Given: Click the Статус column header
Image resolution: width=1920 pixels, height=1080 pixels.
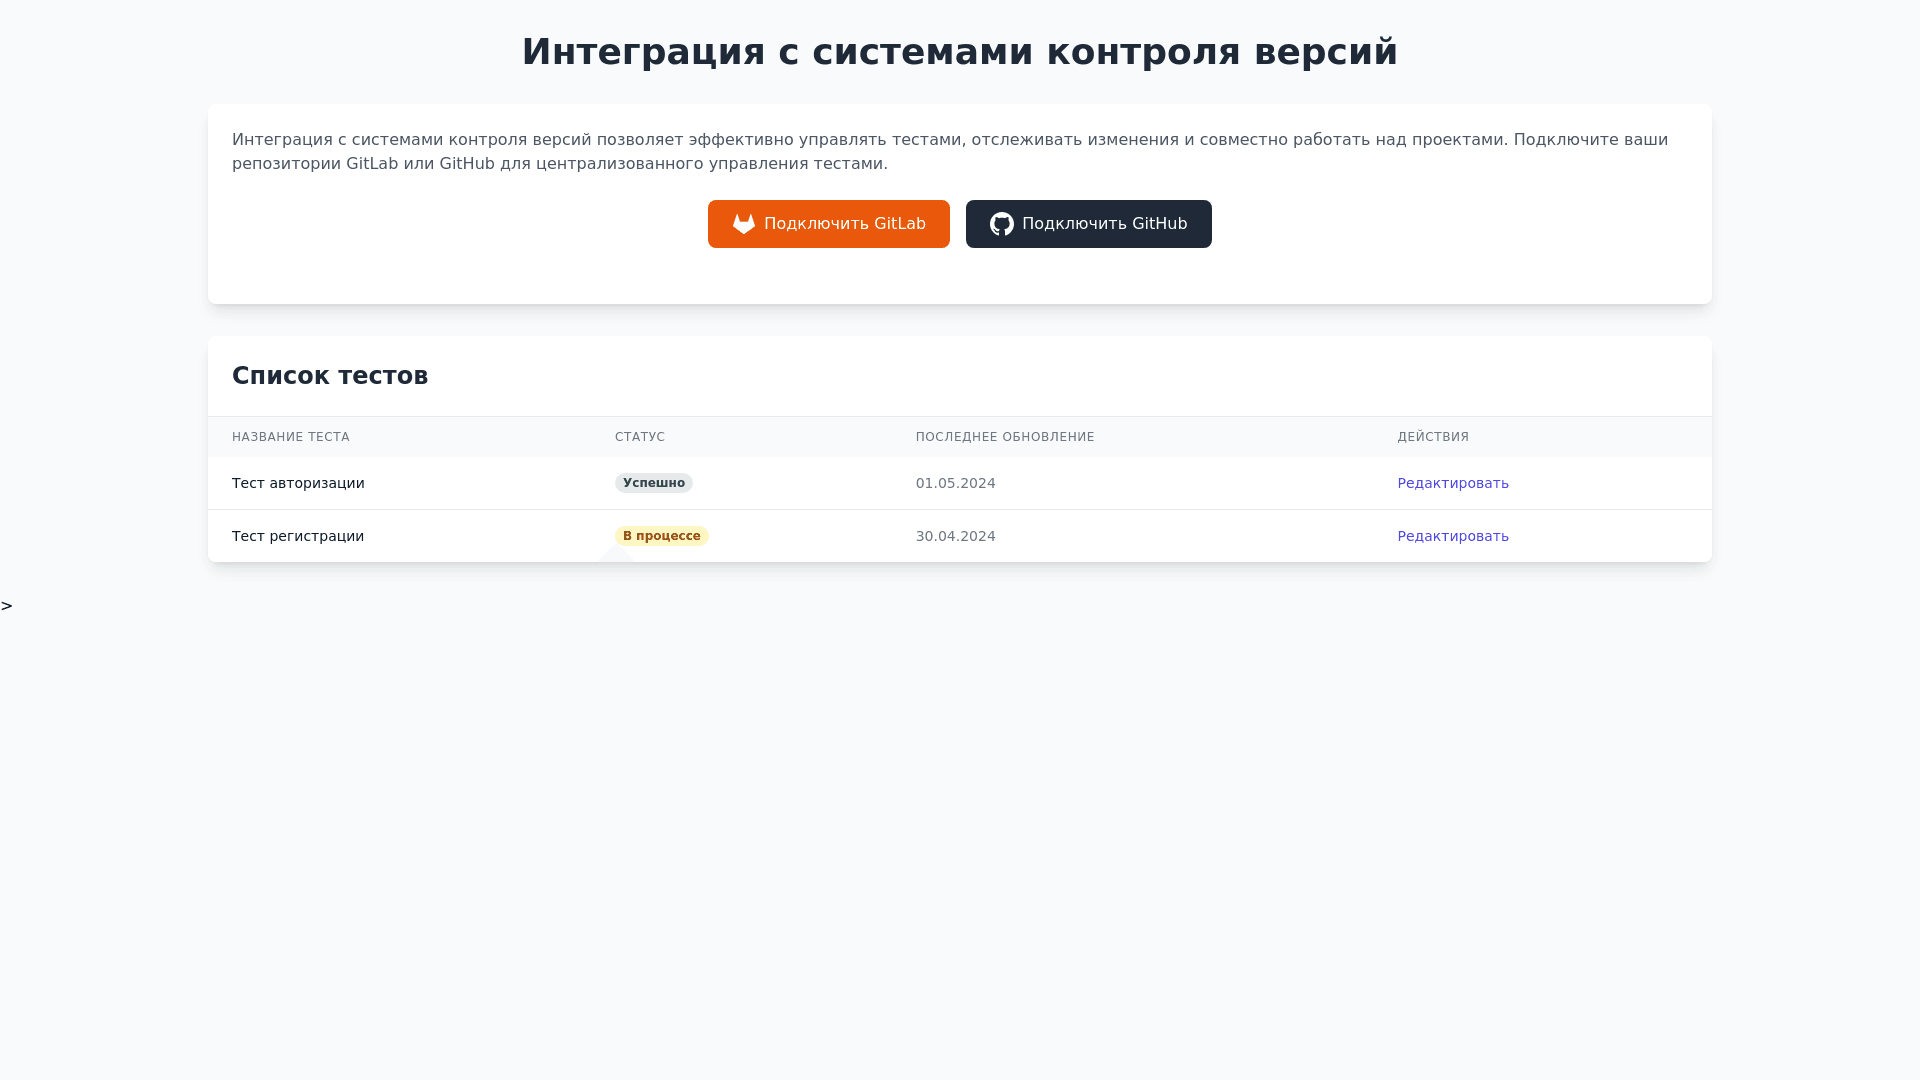Looking at the screenshot, I should 640,437.
